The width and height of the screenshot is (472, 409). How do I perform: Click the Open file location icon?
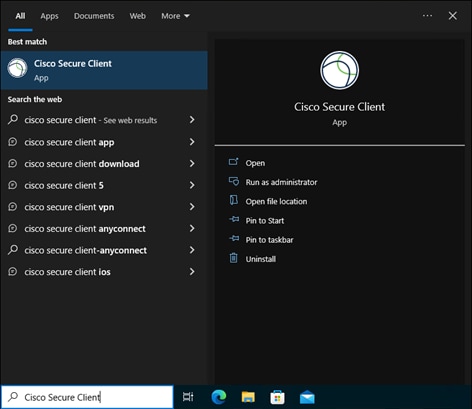coord(234,200)
